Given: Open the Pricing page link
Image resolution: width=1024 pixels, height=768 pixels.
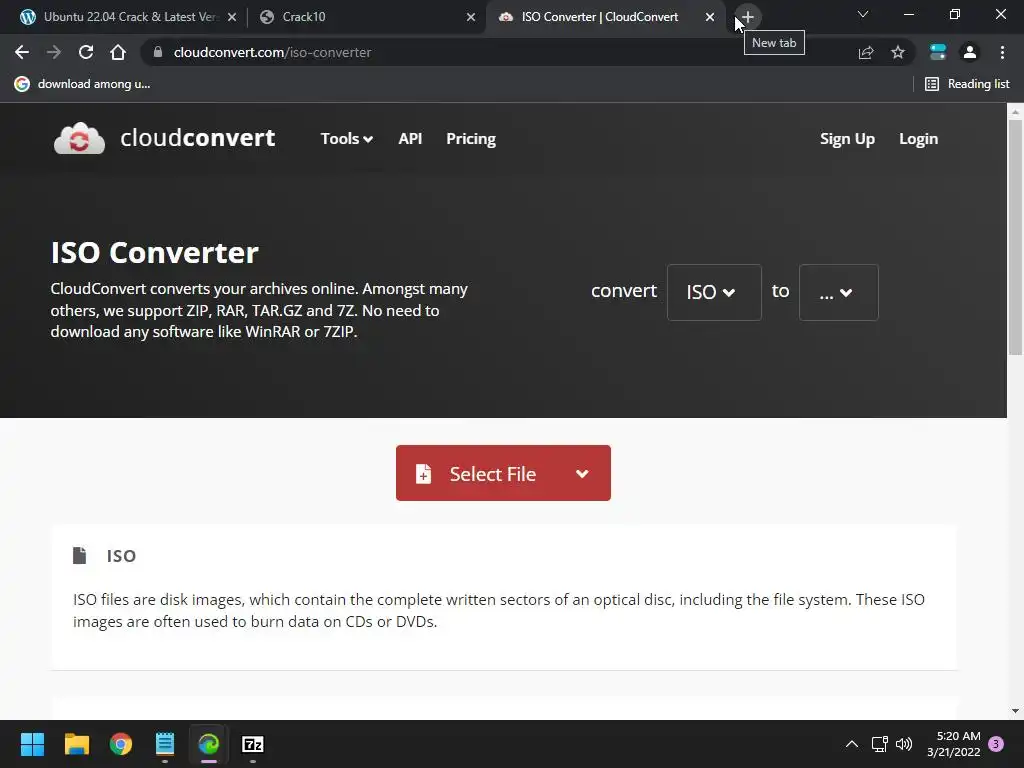Looking at the screenshot, I should coord(471,138).
